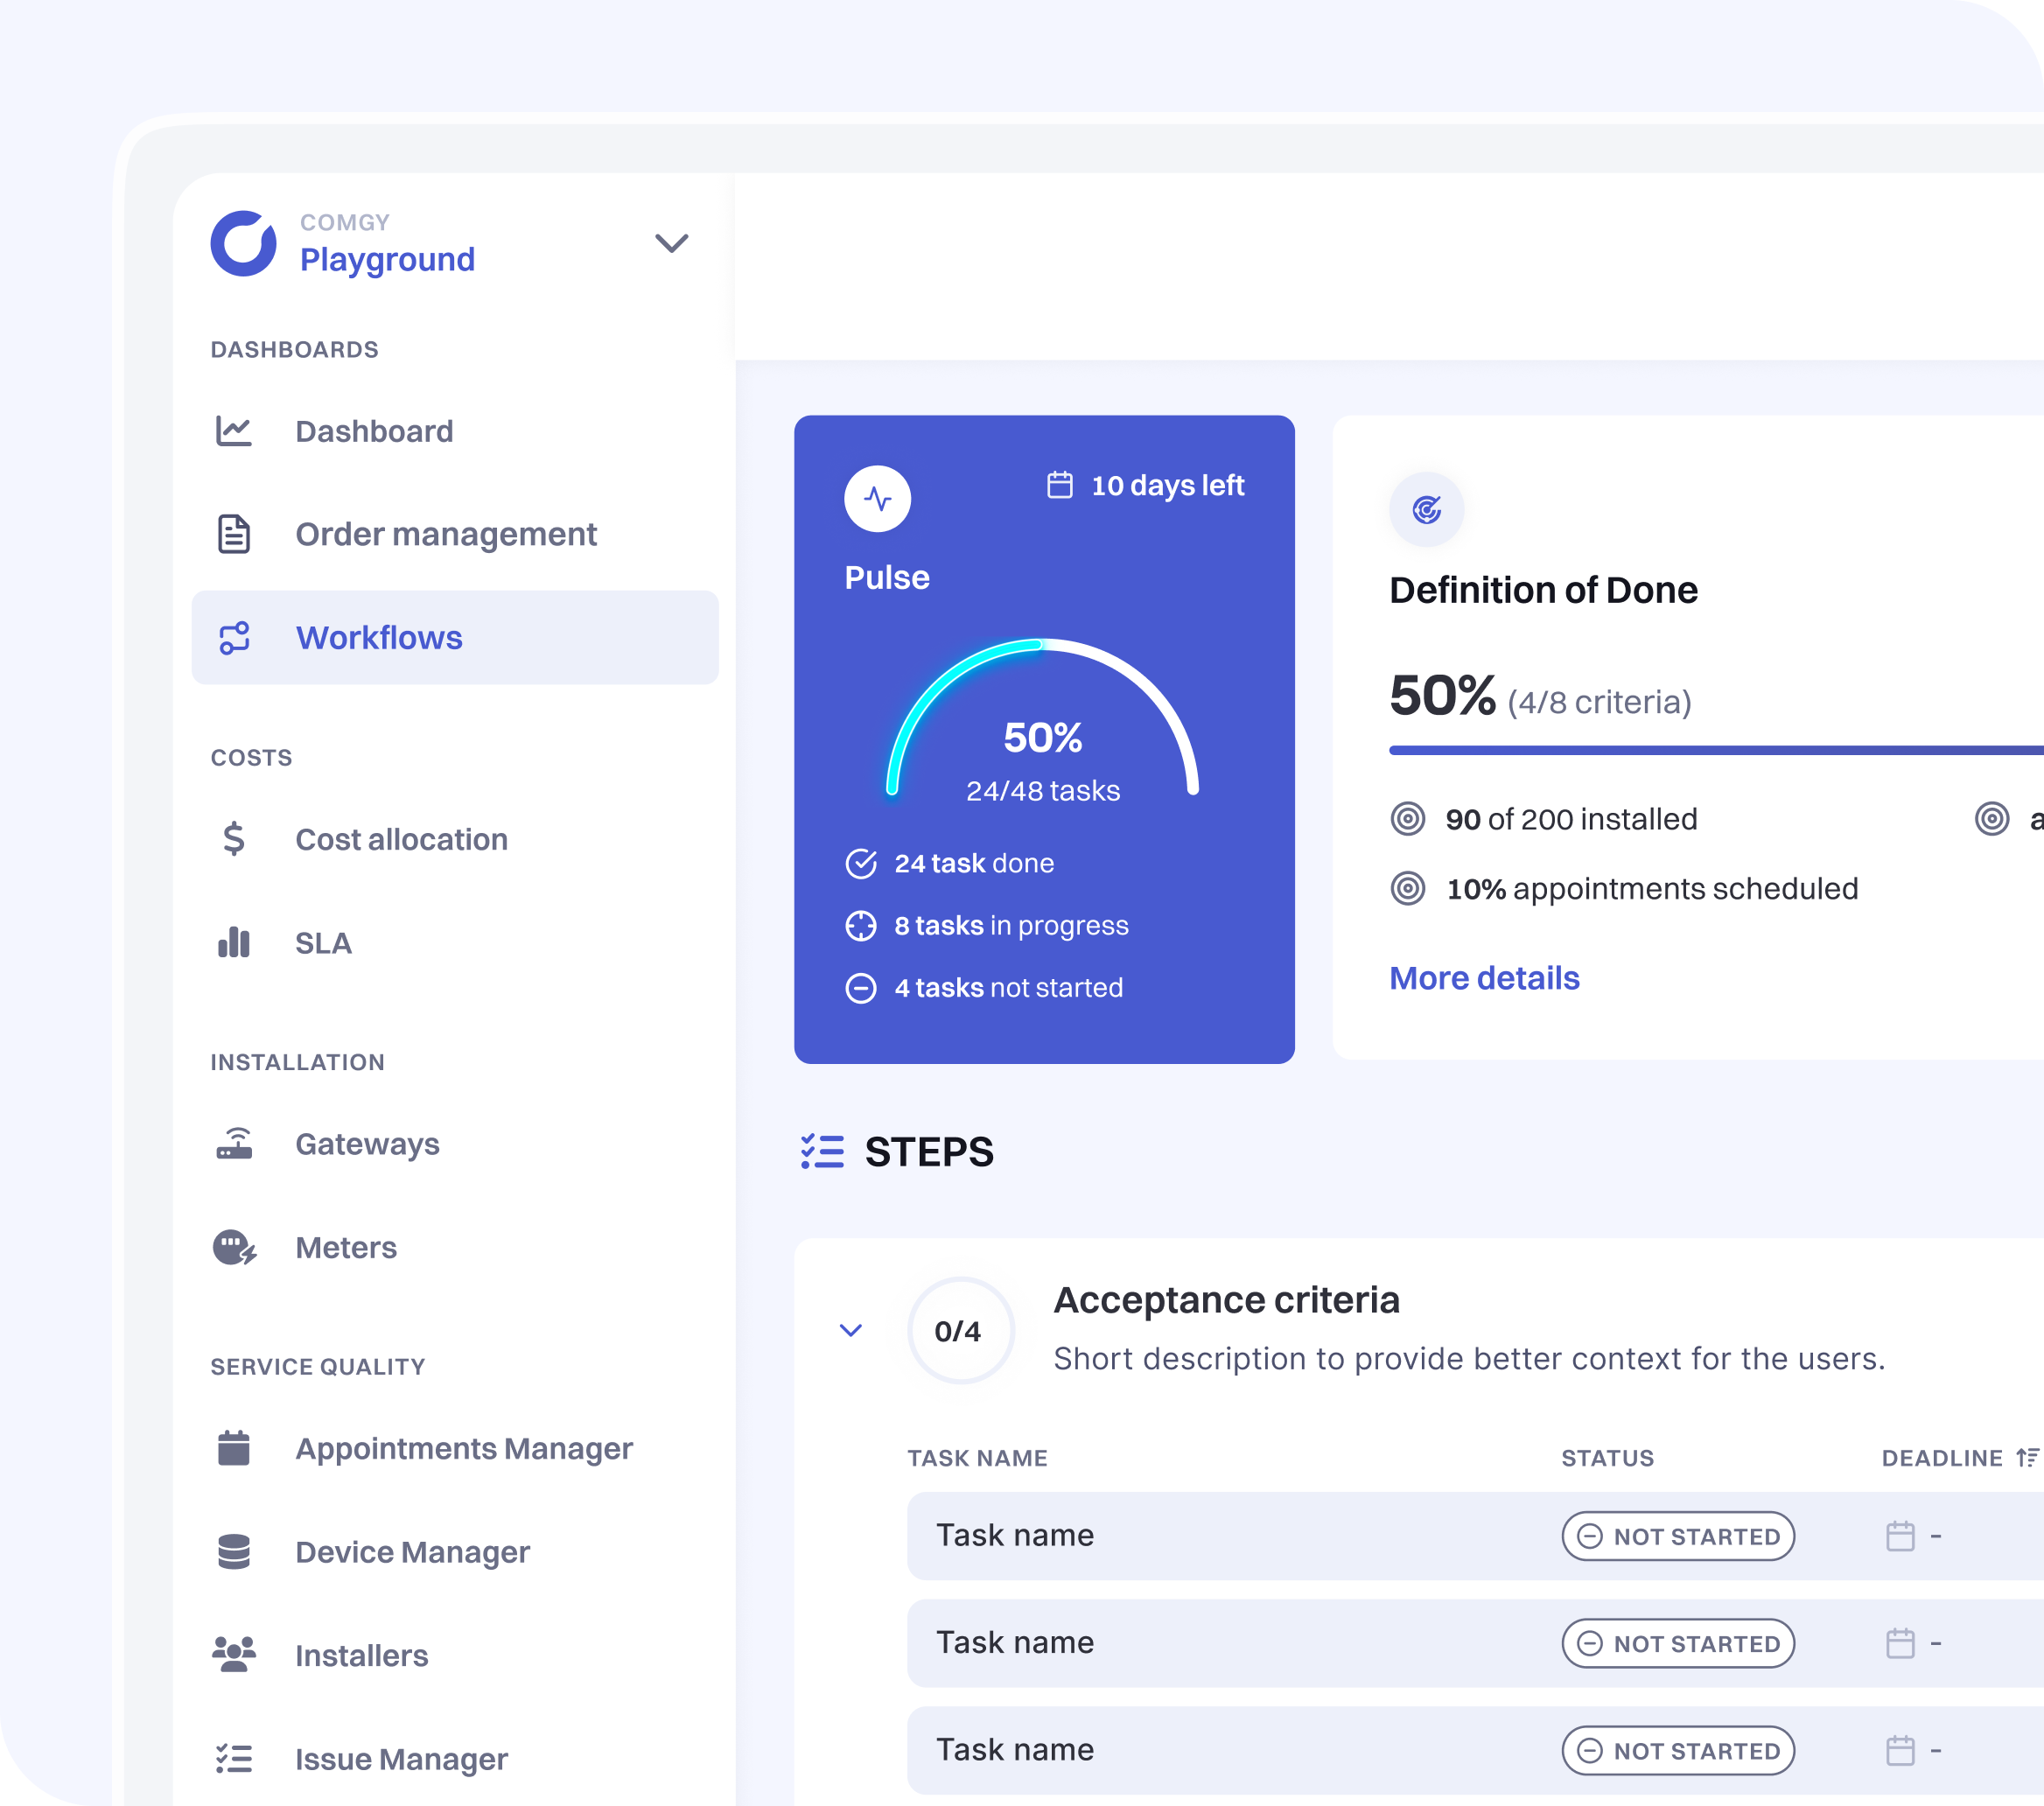
Task: Click the More details link
Action: tap(1484, 977)
